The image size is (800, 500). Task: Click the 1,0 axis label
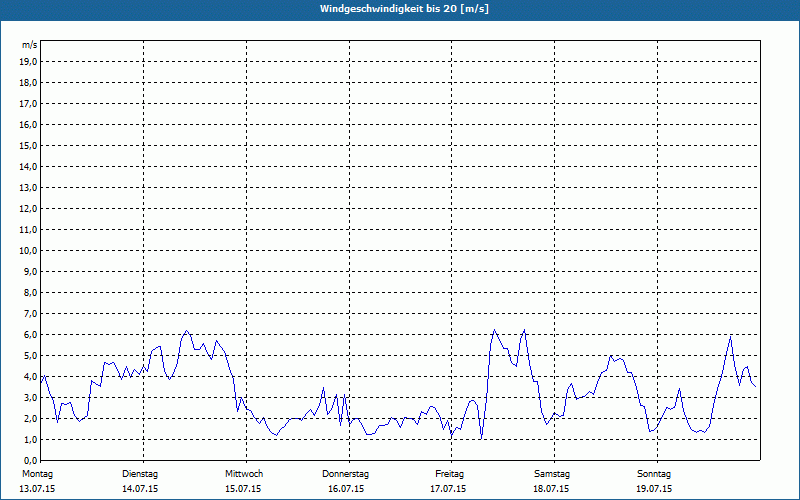(x=31, y=440)
